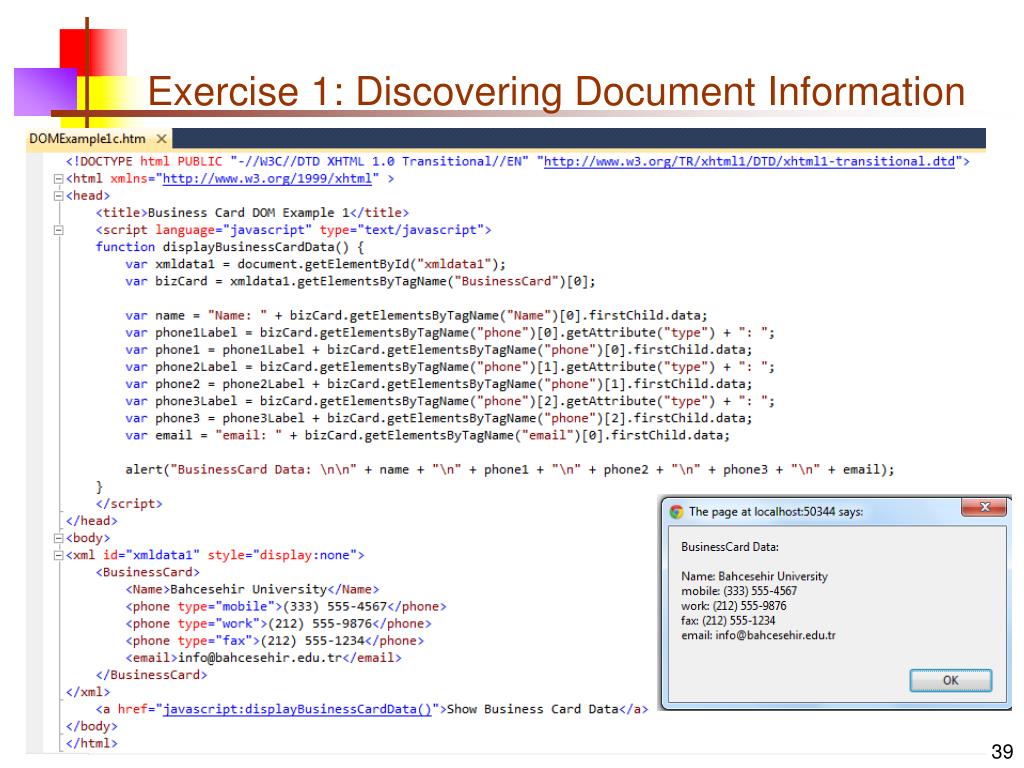Click the 'var xmldata1' declaration line

click(315, 264)
